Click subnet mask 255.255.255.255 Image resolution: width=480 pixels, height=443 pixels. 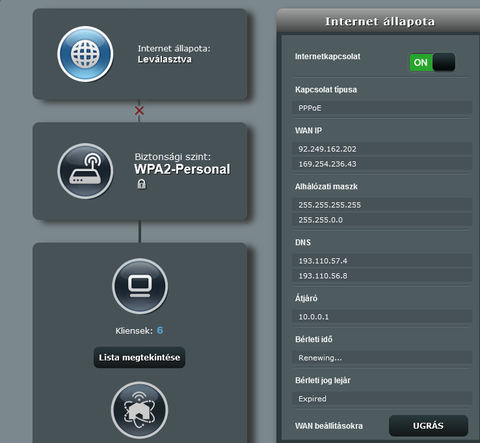382,205
